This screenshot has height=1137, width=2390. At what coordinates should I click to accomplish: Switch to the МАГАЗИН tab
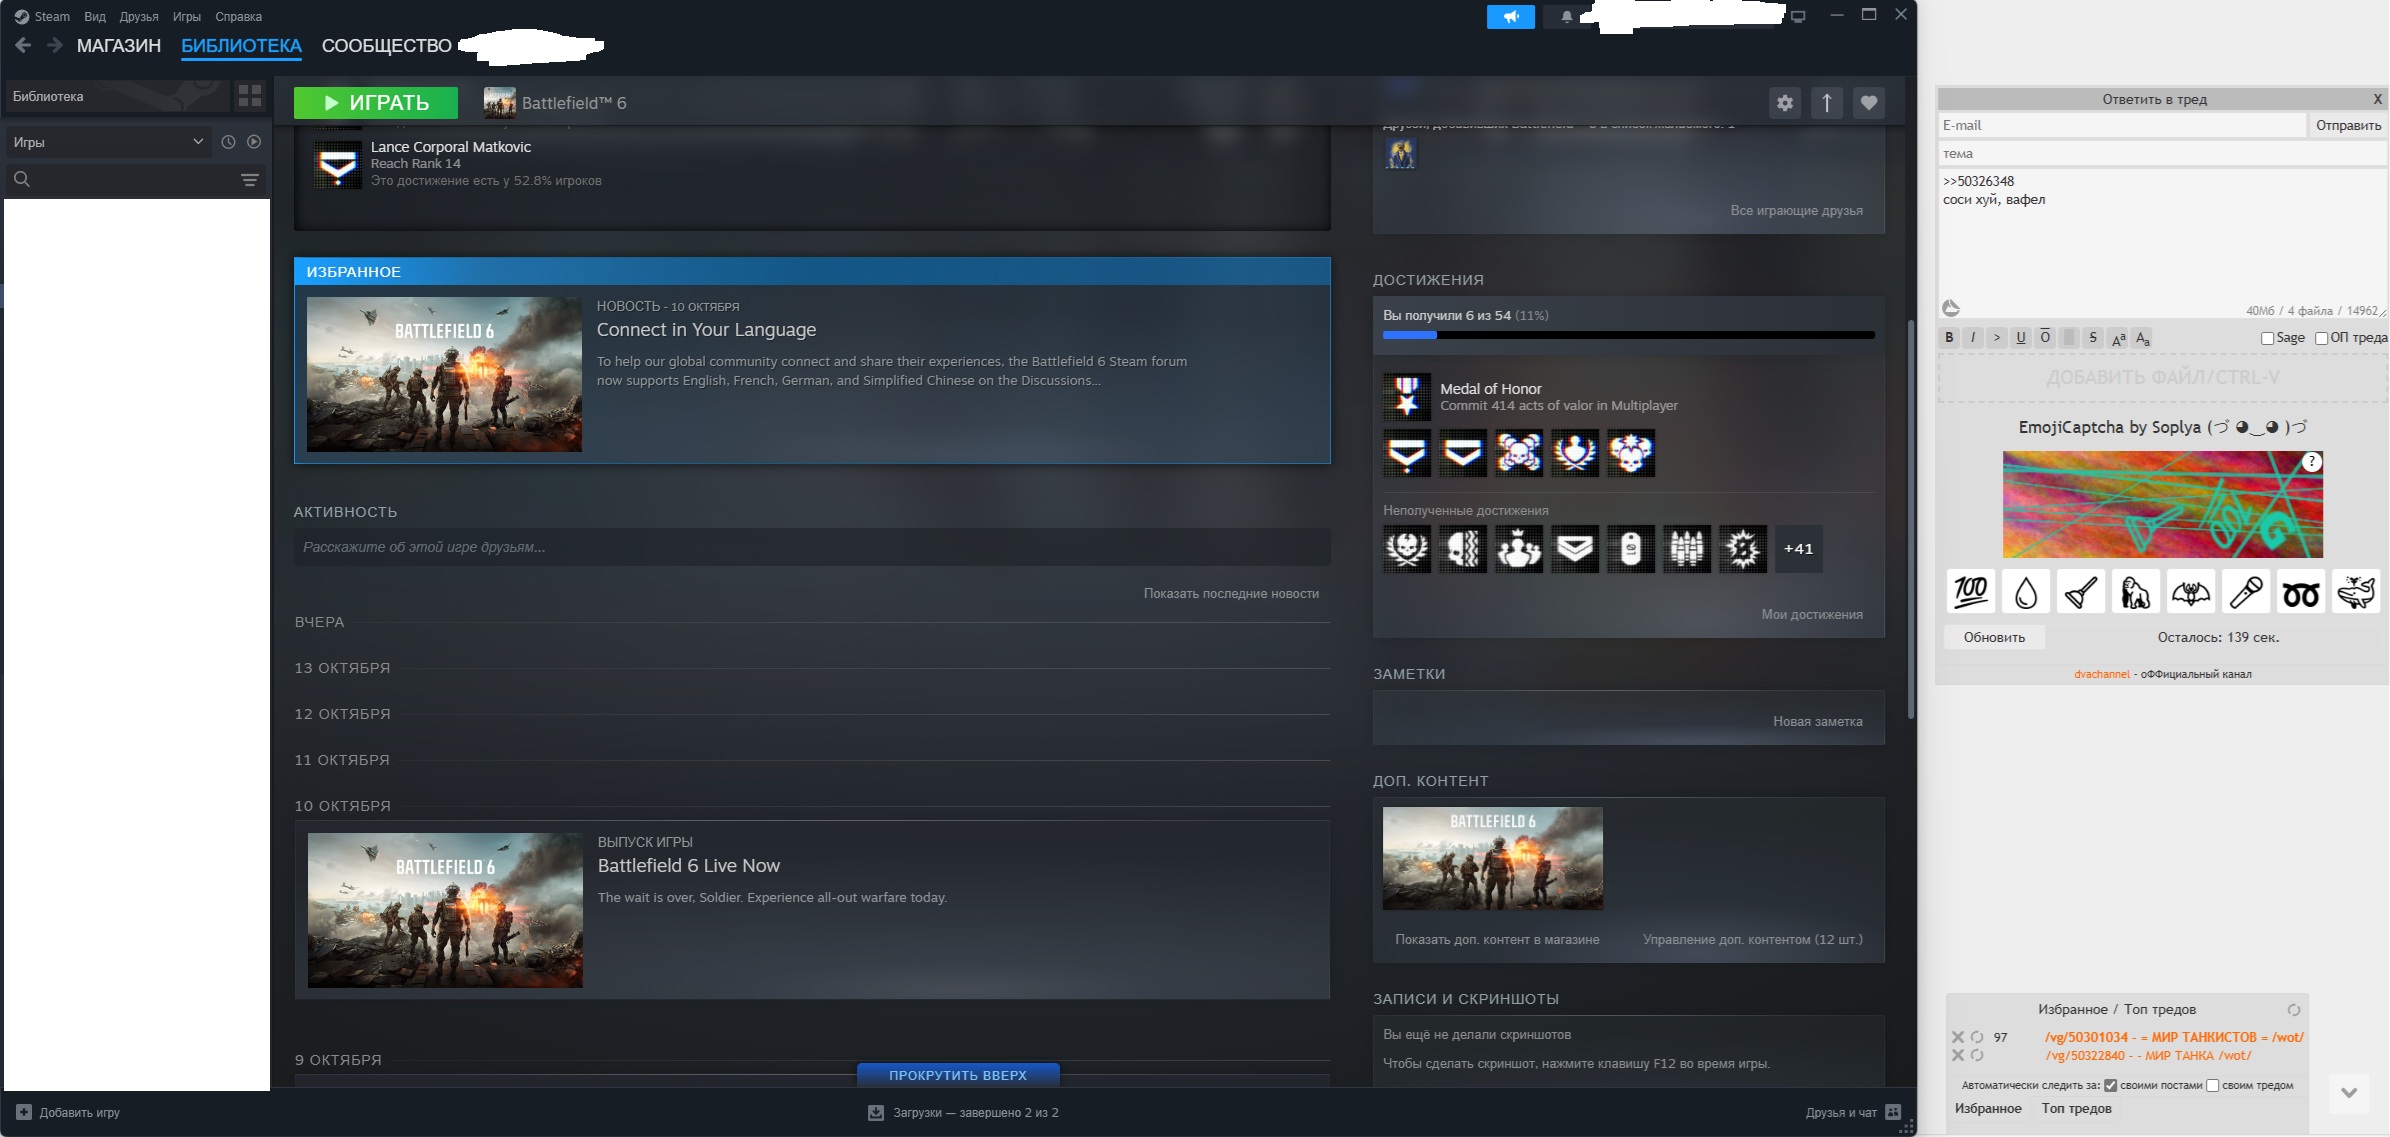pyautogui.click(x=118, y=46)
